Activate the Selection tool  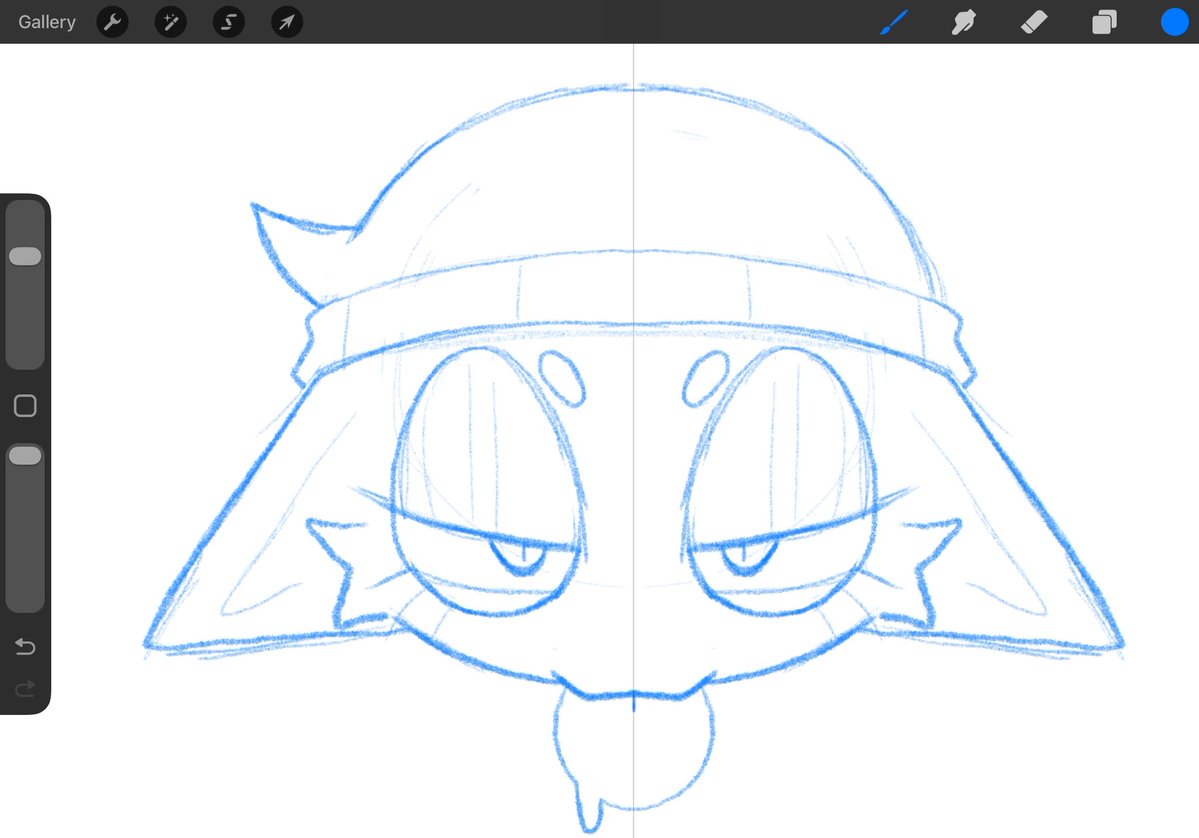coord(229,22)
